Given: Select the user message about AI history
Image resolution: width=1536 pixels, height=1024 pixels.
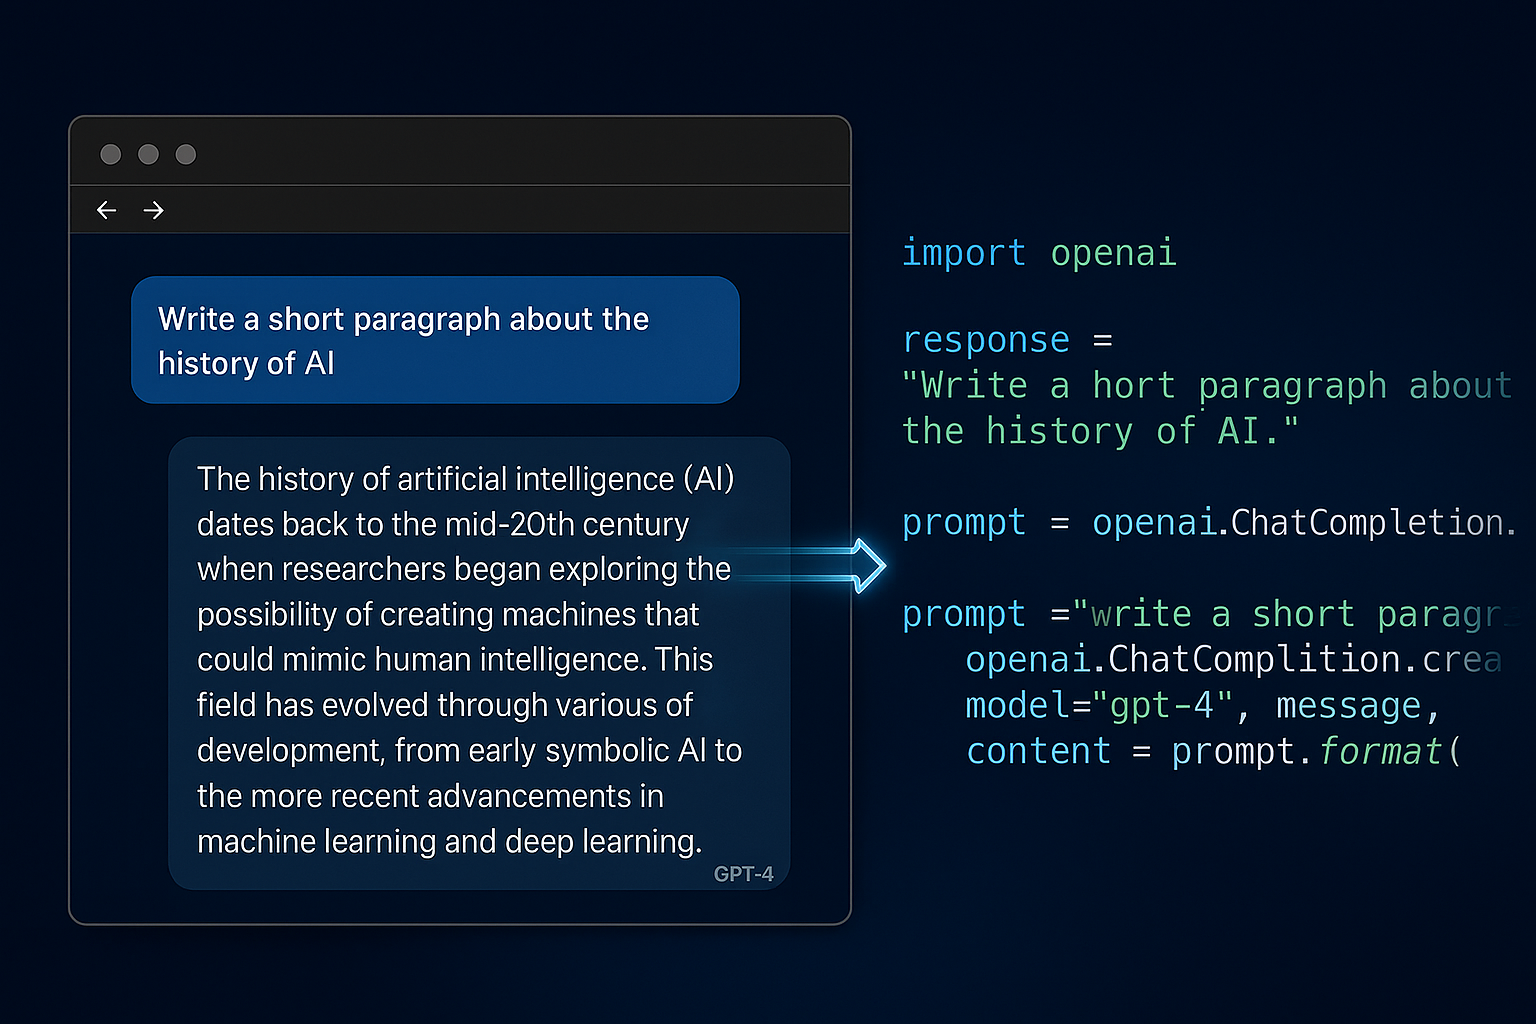Looking at the screenshot, I should click(x=435, y=340).
